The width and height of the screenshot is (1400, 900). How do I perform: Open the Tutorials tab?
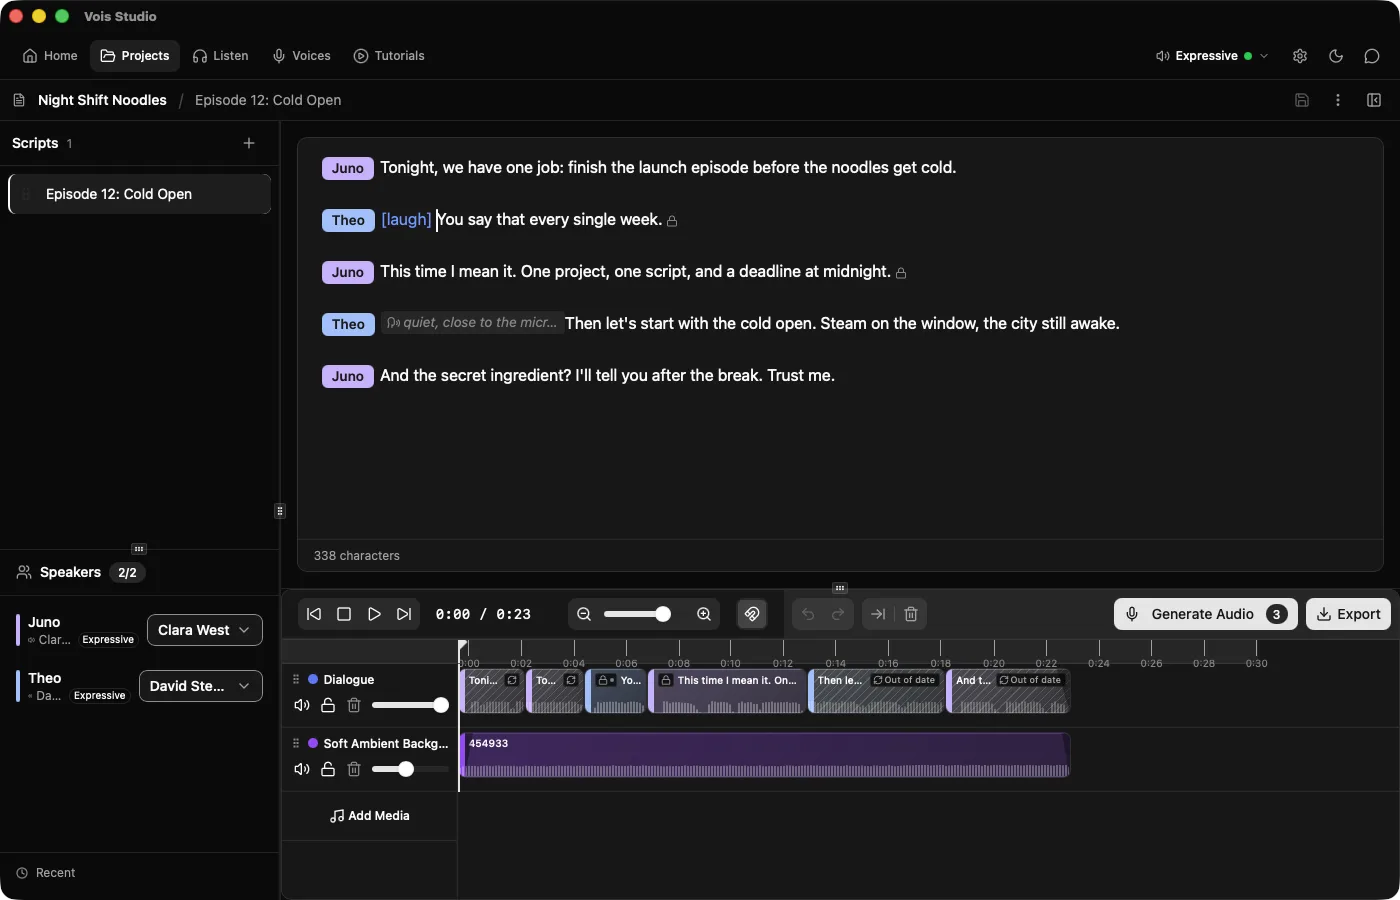389,56
